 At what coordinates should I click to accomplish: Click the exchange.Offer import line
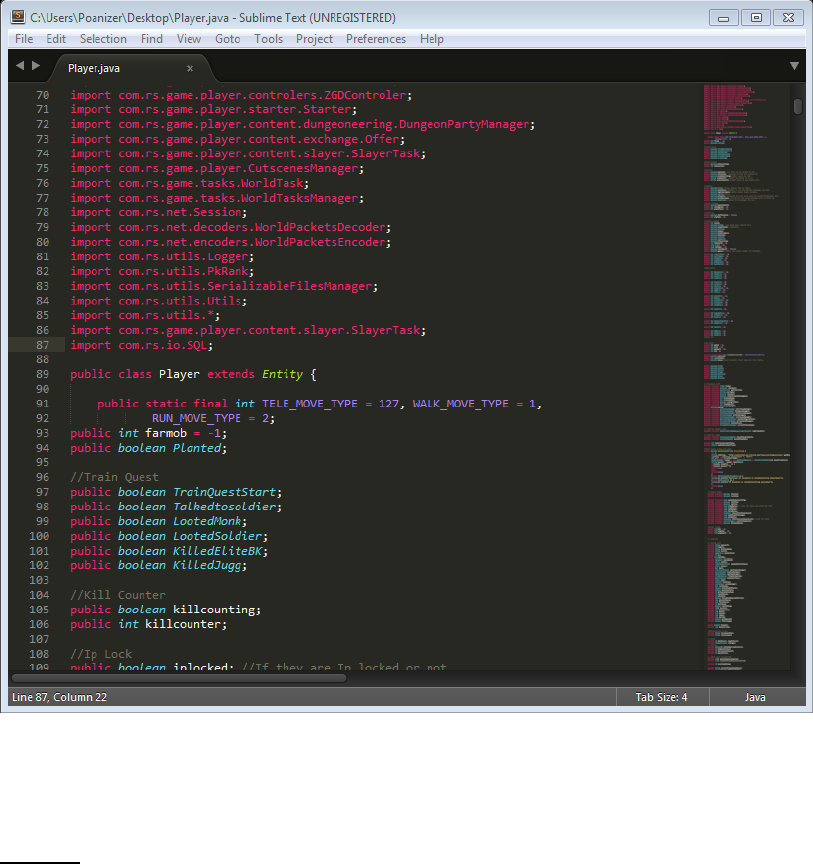238,139
